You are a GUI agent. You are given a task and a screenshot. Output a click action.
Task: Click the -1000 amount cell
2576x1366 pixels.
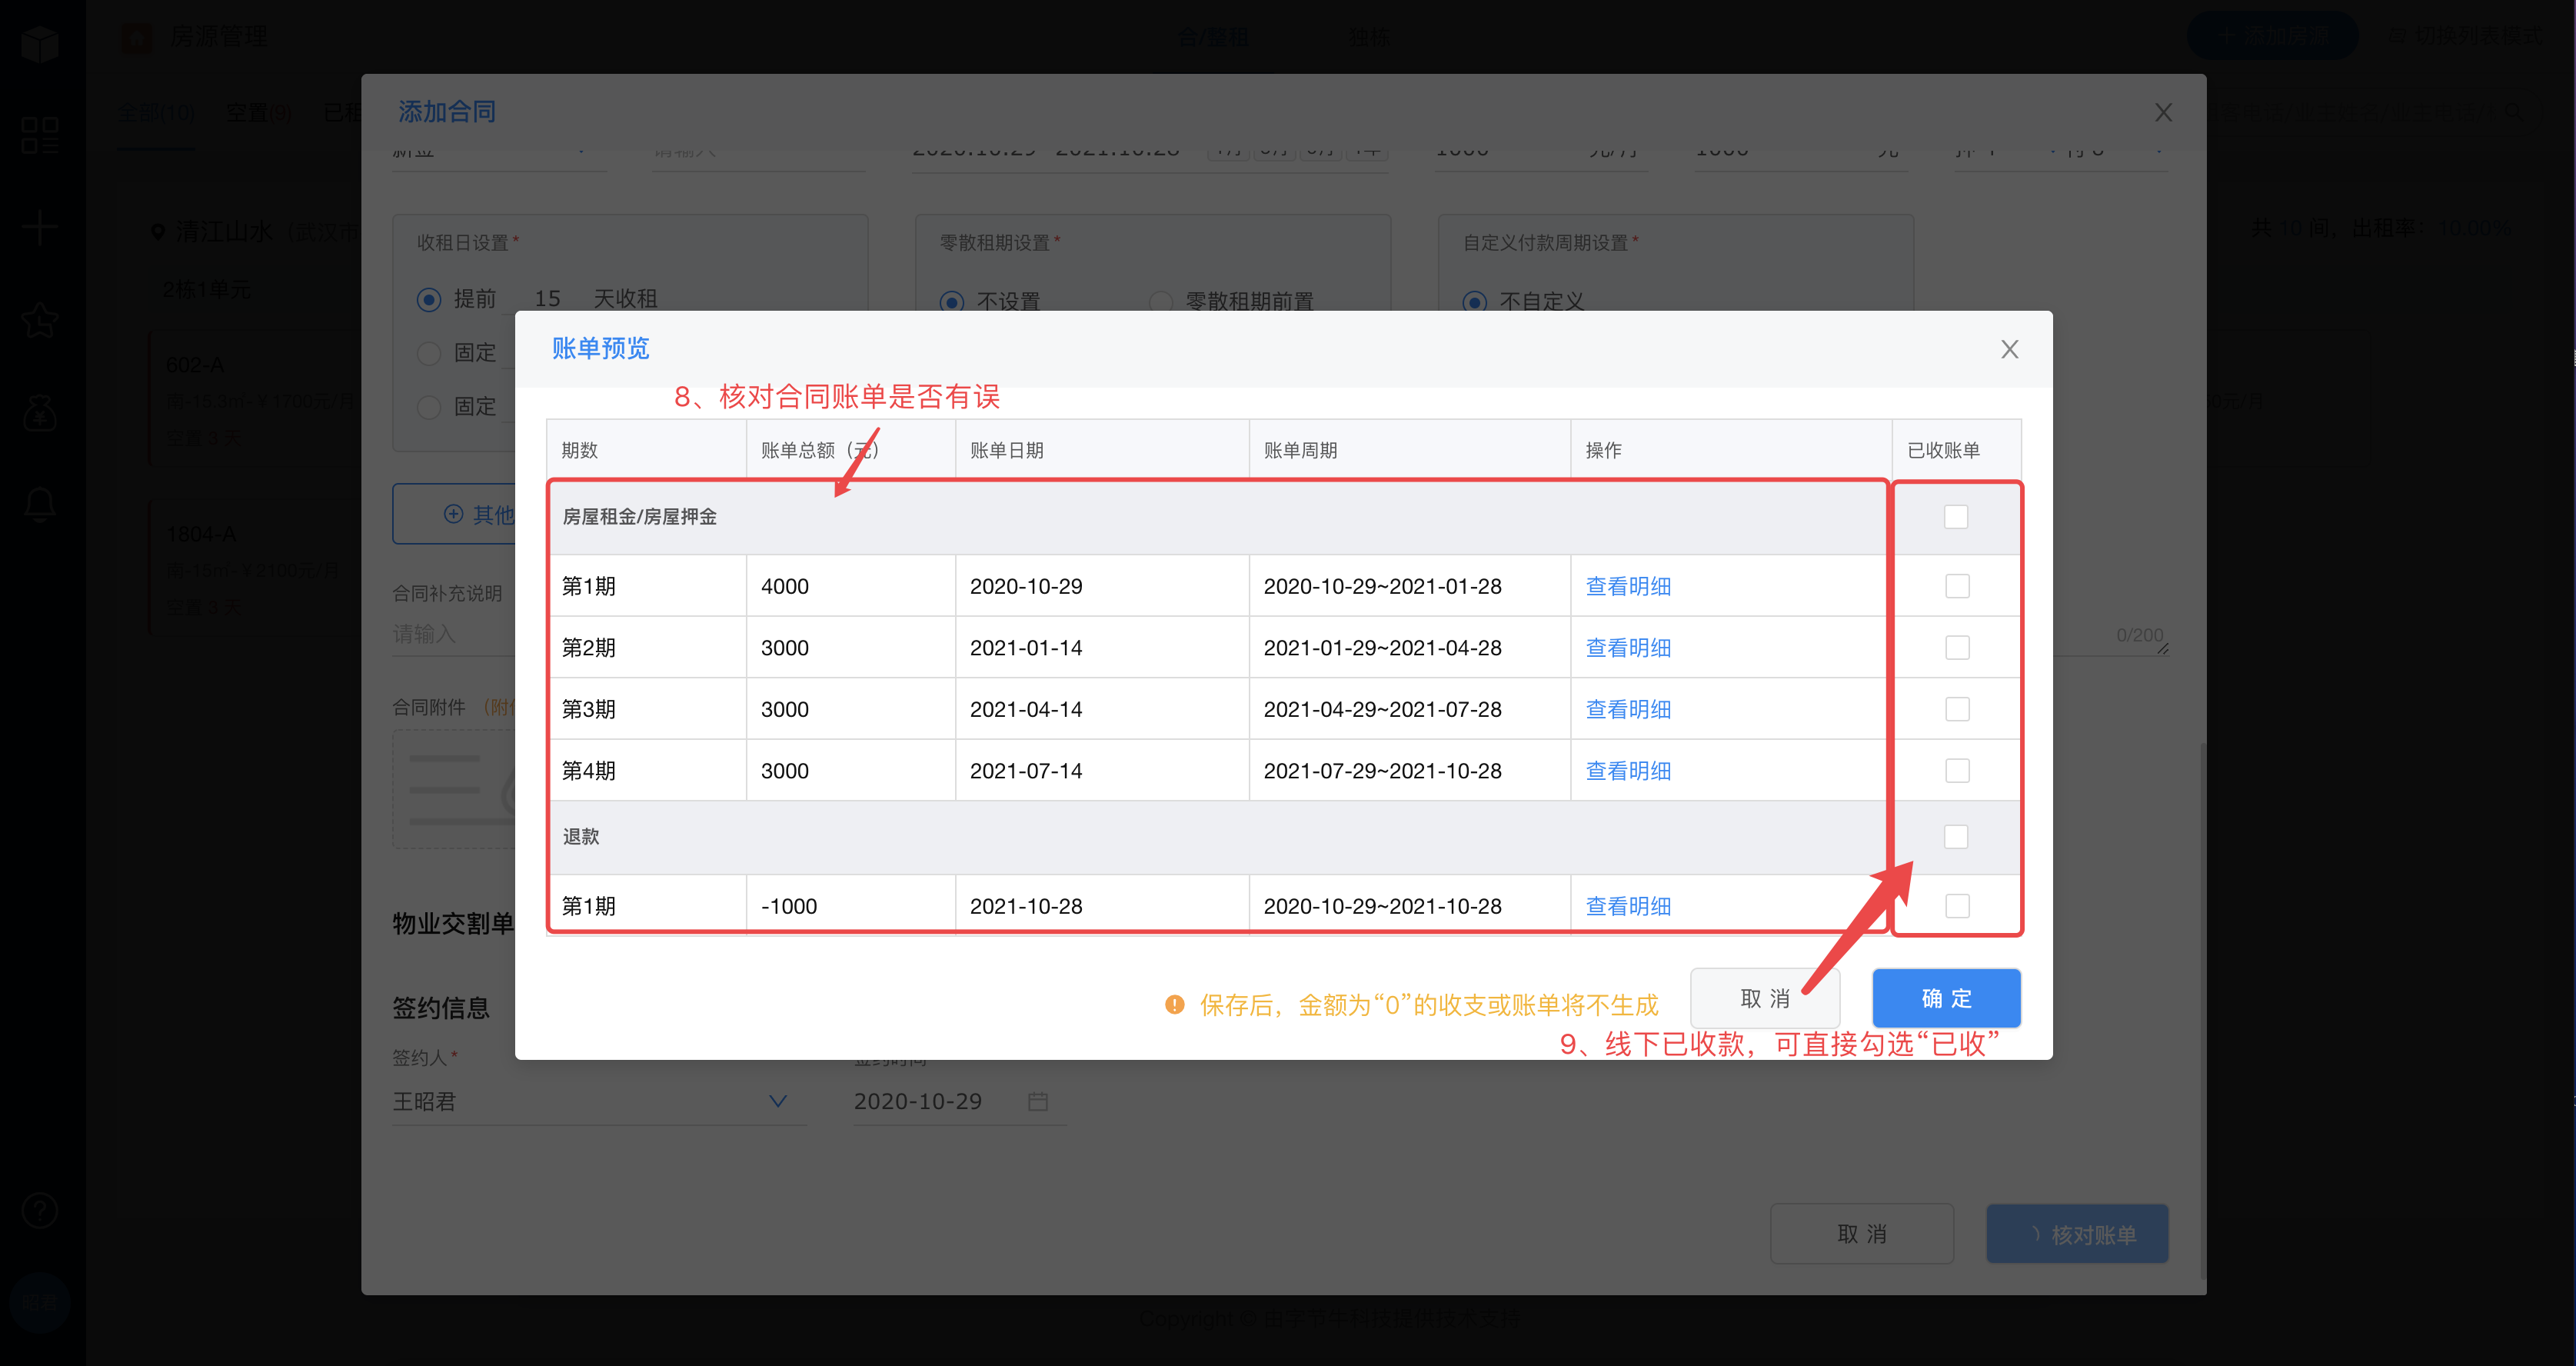(x=850, y=906)
